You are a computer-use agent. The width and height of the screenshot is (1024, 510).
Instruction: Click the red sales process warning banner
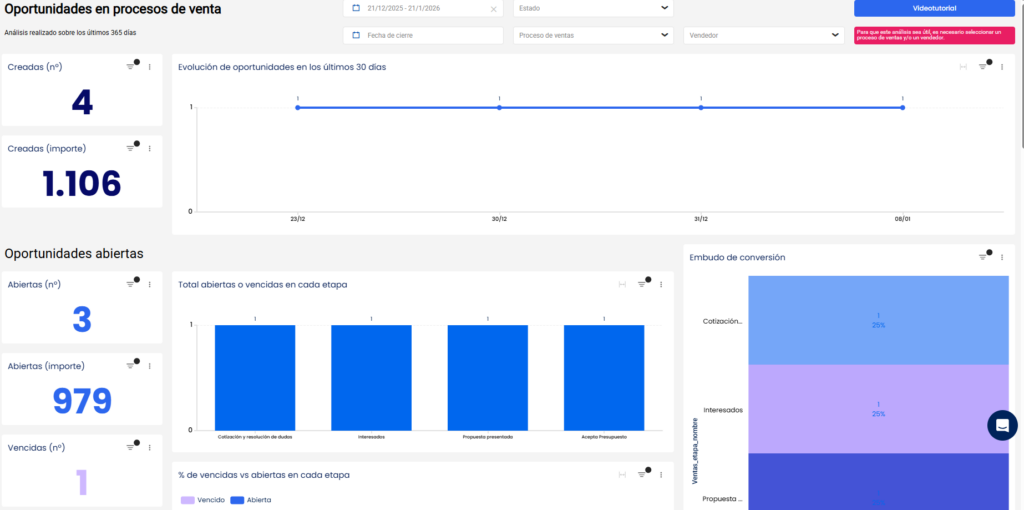tap(934, 35)
